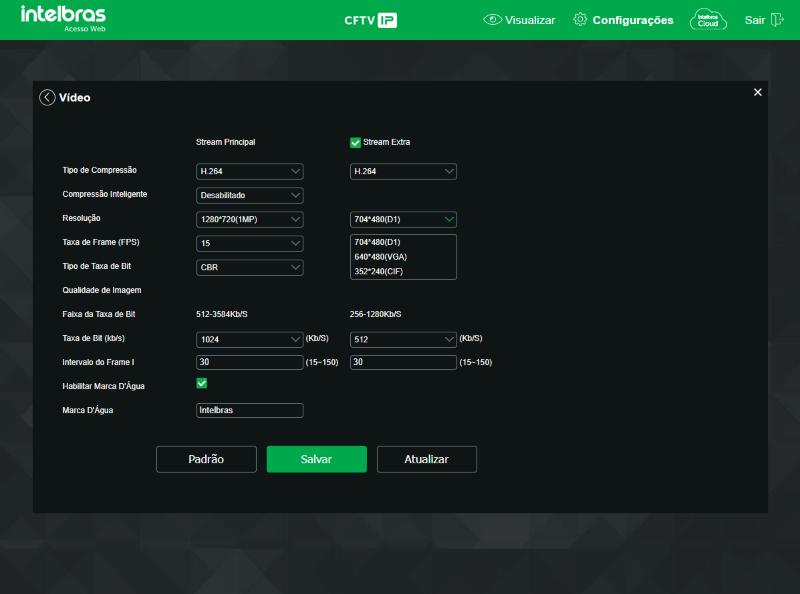
Task: Click the Qualidade de Imagem label
Action: 102,290
